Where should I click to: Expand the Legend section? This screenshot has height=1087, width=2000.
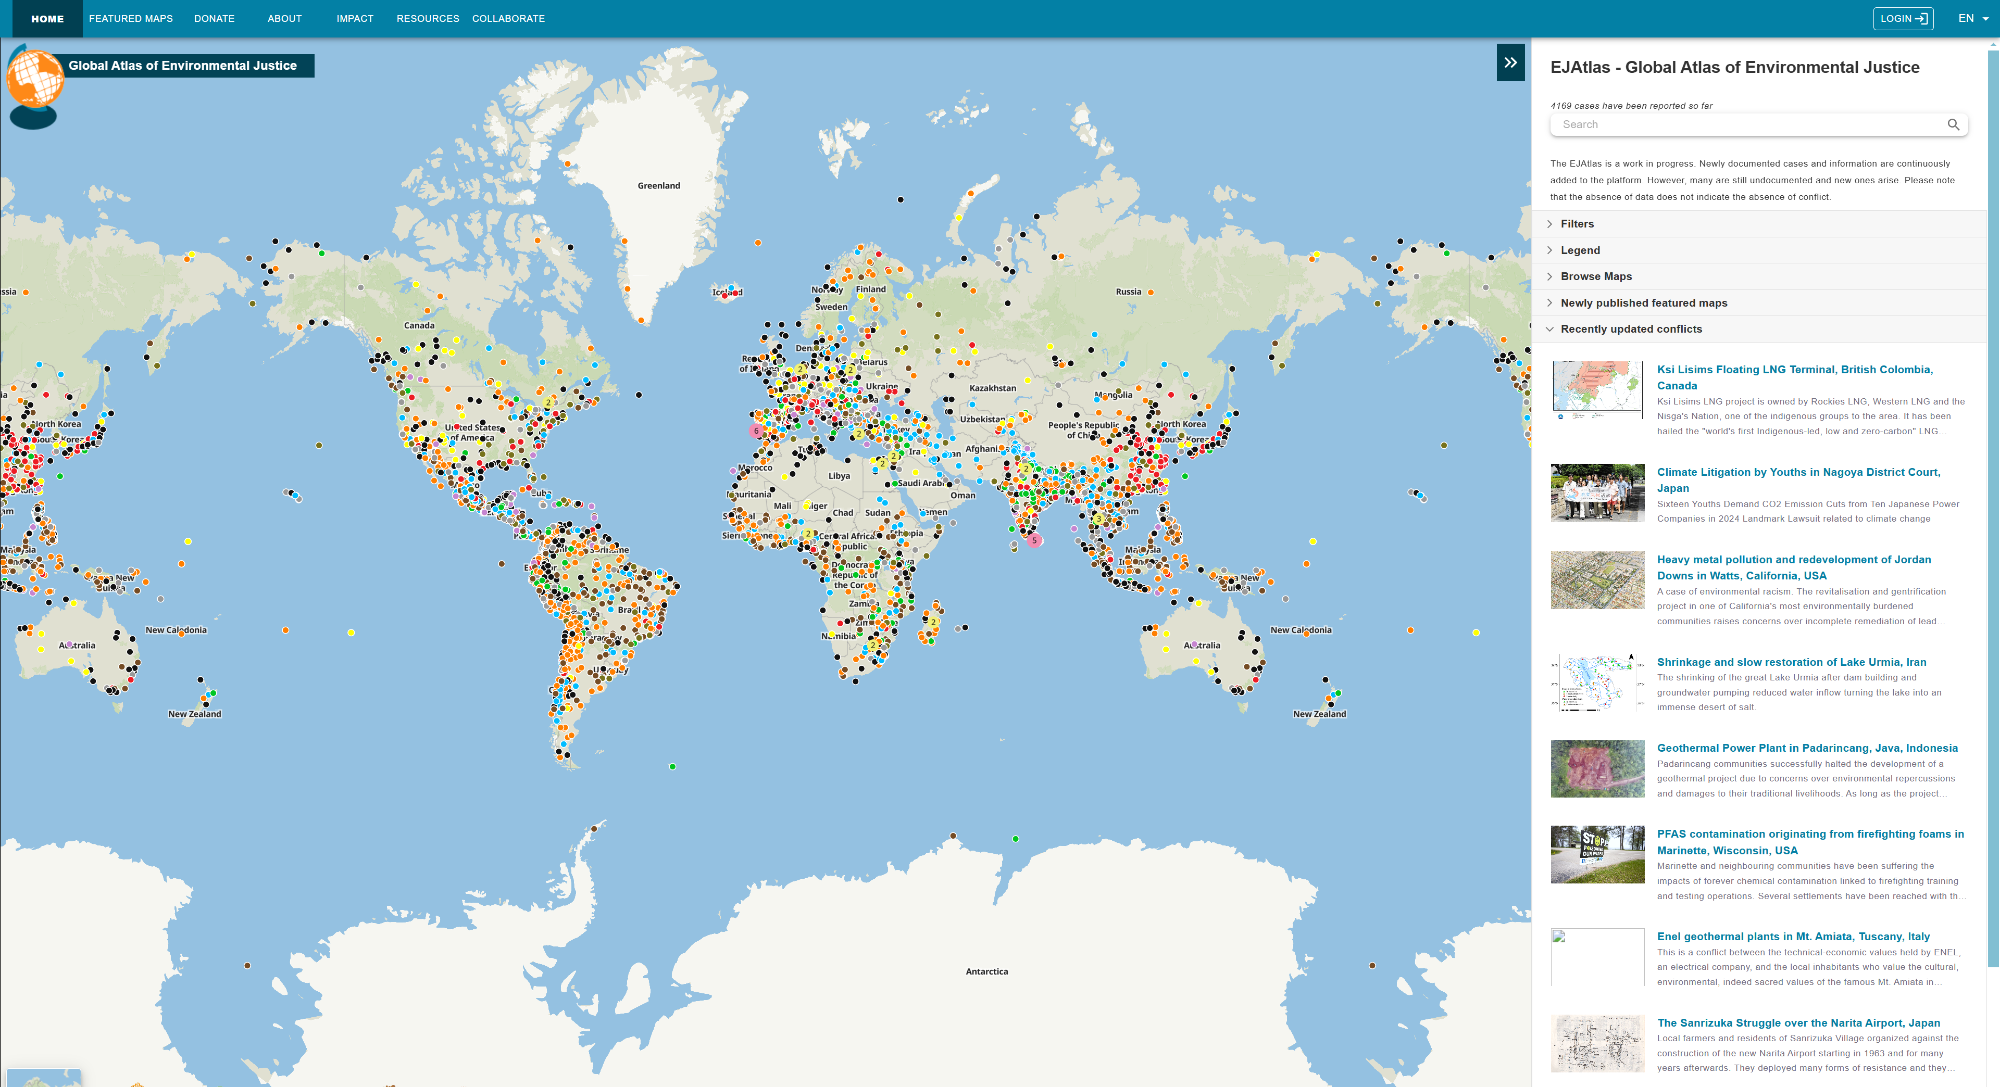click(x=1580, y=250)
